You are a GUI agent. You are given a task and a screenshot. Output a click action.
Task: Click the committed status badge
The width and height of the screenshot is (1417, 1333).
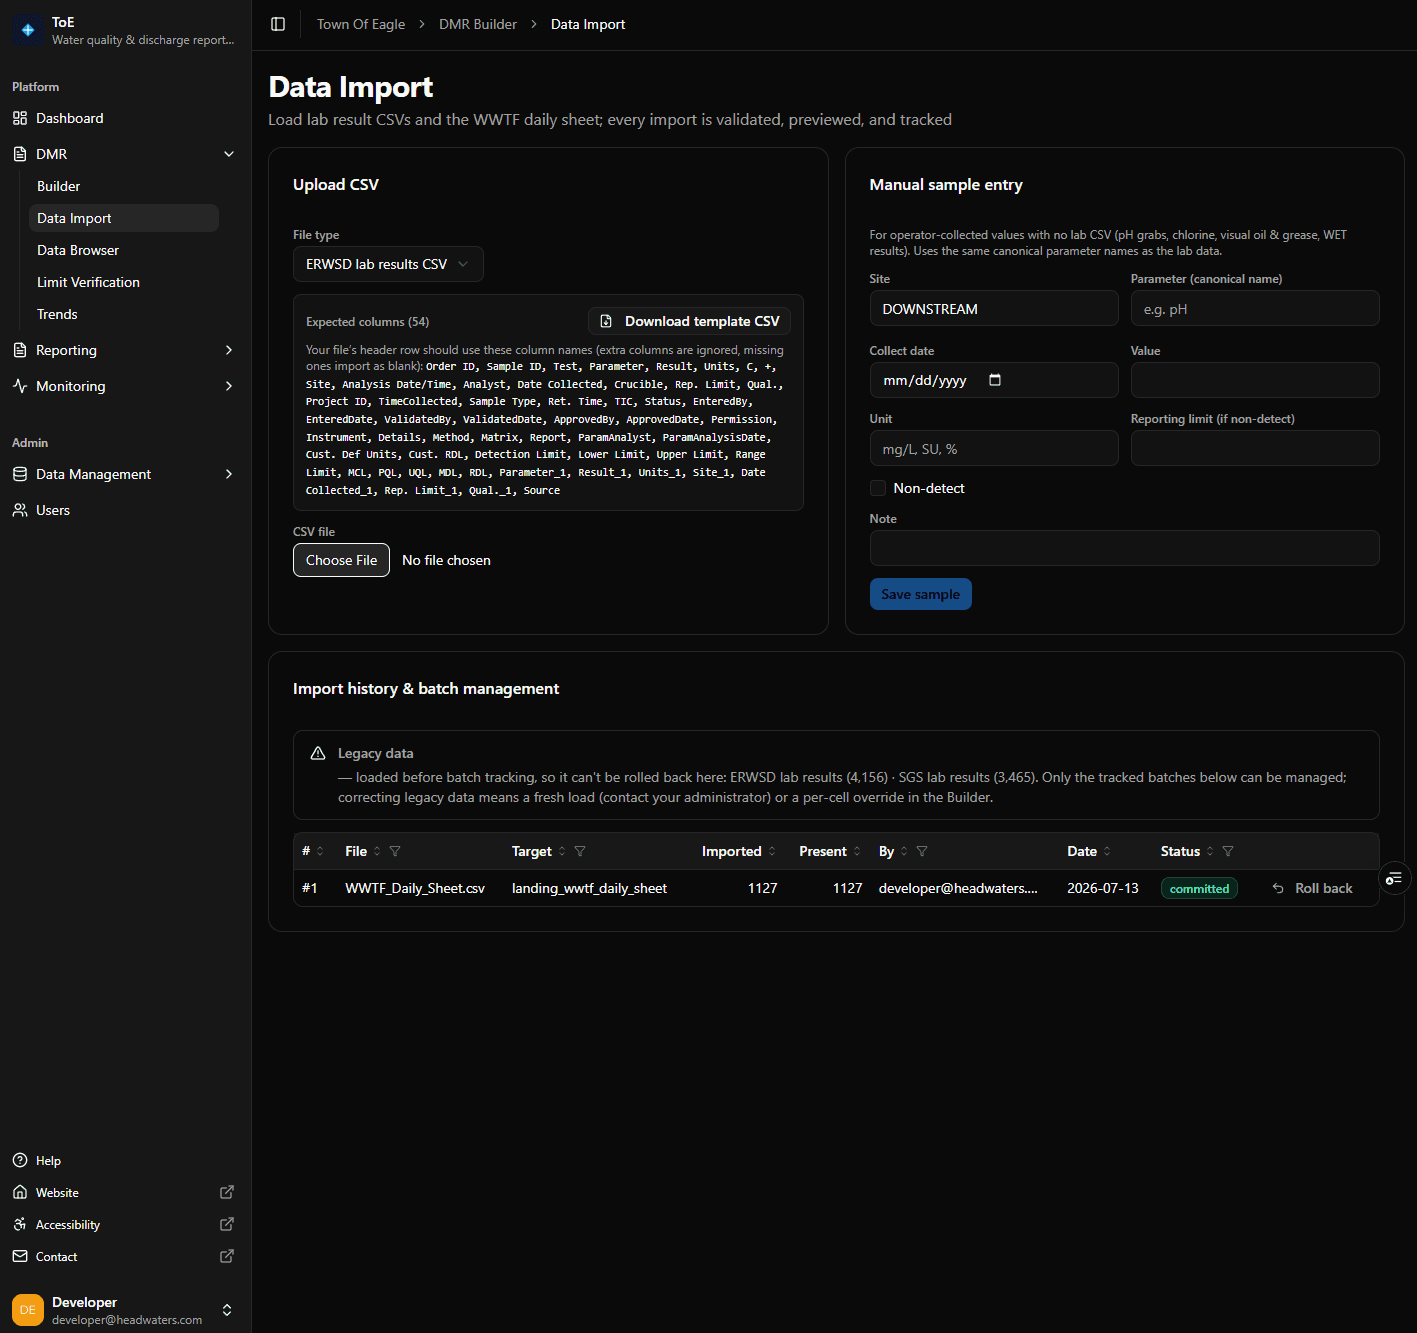(x=1199, y=888)
